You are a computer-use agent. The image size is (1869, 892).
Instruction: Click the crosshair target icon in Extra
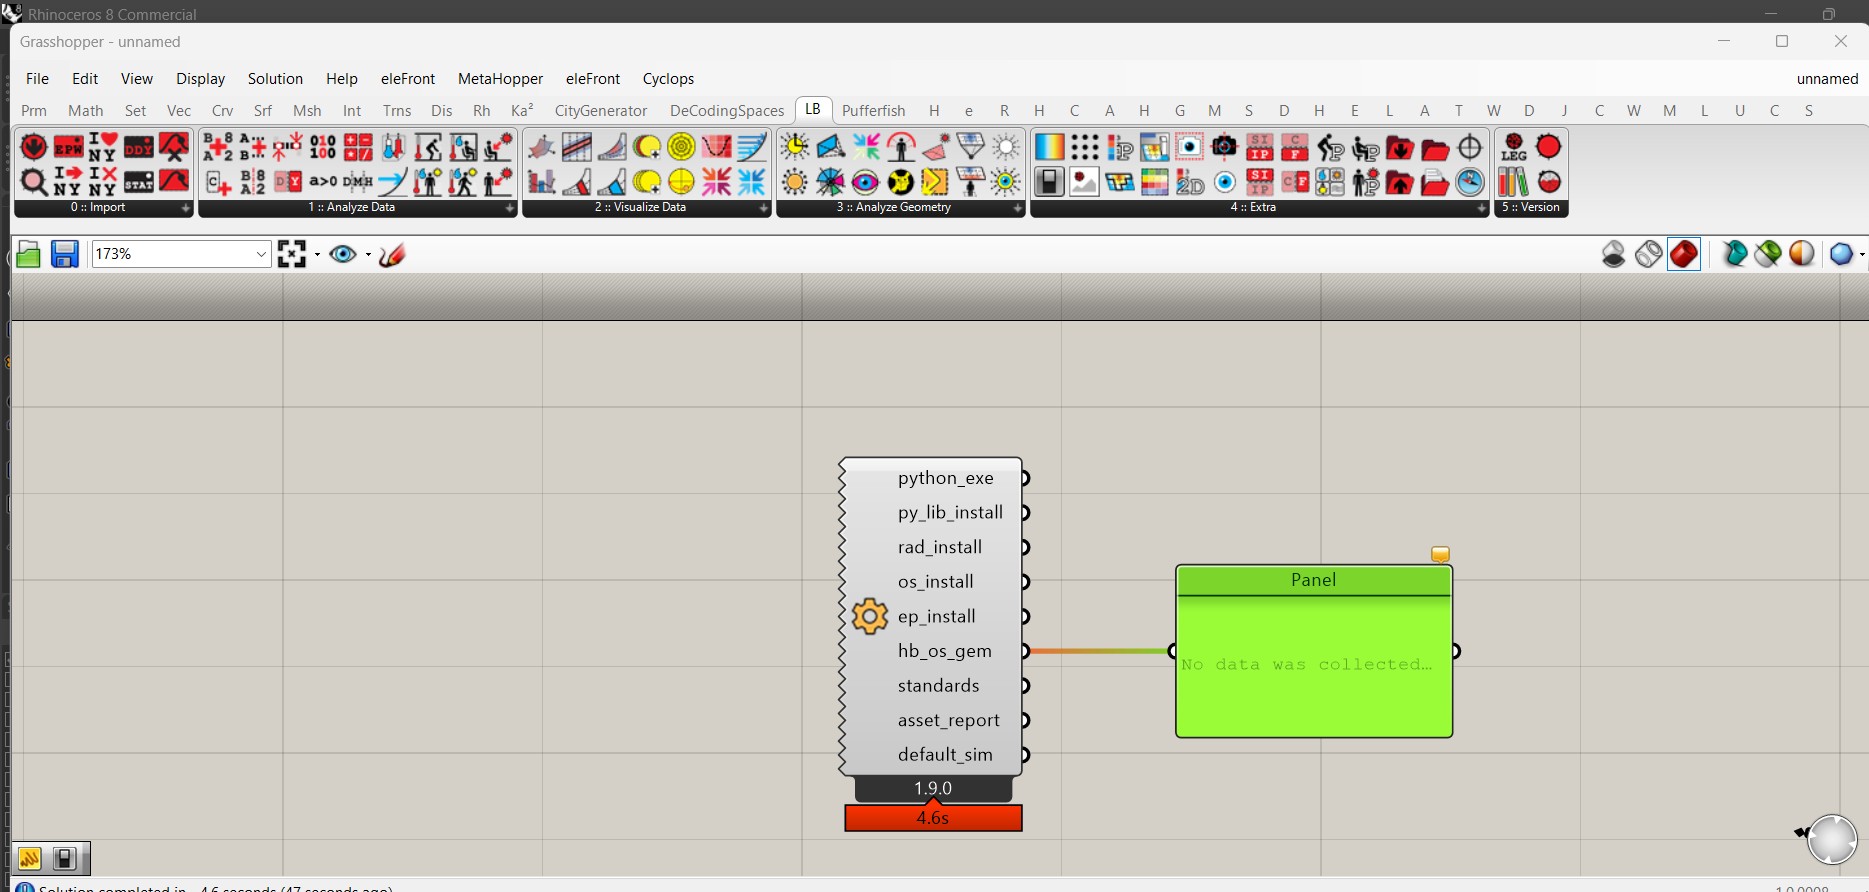[x=1469, y=147]
